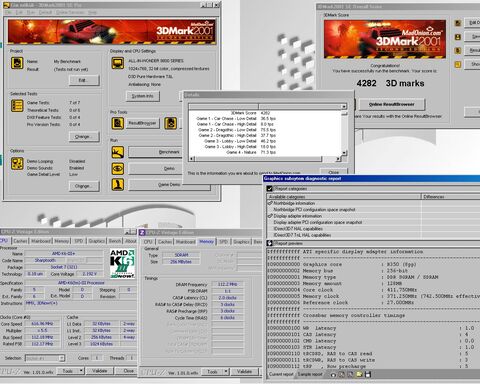
Task: Click the Demo button
Action: tap(156, 169)
